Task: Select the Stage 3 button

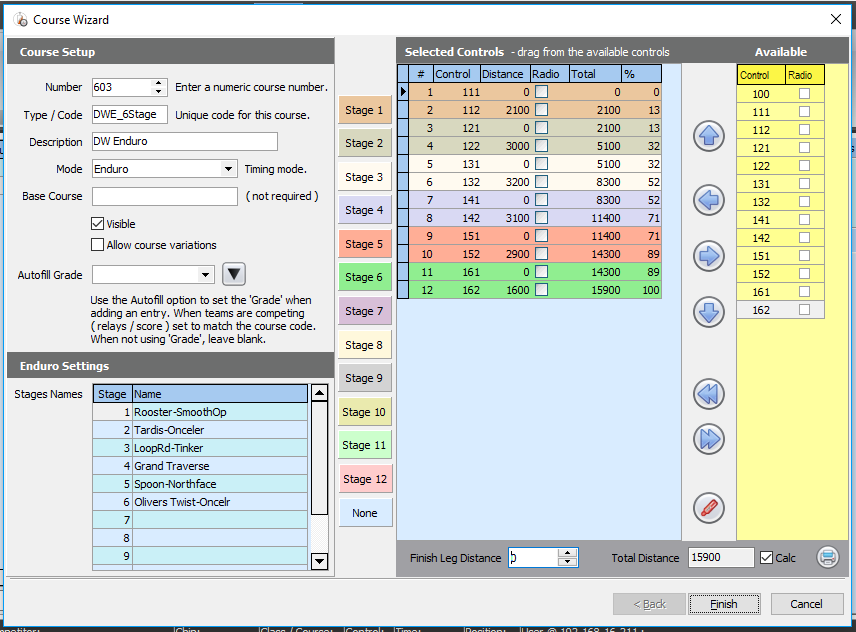Action: coord(364,177)
